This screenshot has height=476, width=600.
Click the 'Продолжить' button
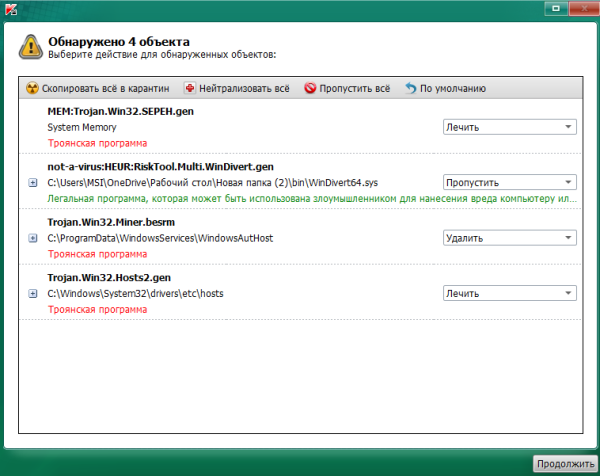(x=565, y=464)
